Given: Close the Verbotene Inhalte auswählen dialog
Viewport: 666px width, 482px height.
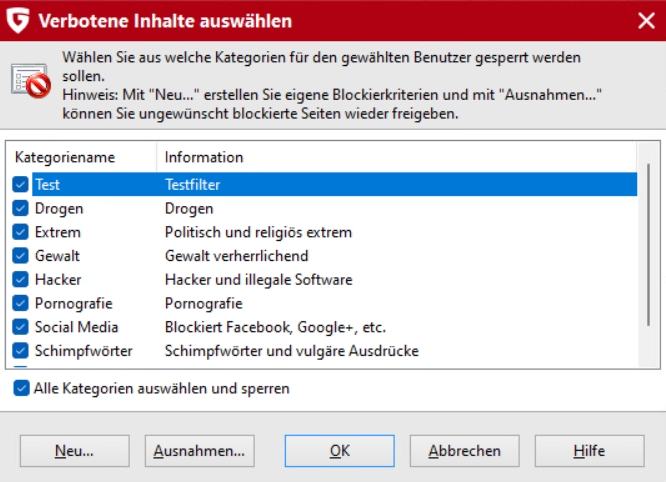Looking at the screenshot, I should point(646,20).
